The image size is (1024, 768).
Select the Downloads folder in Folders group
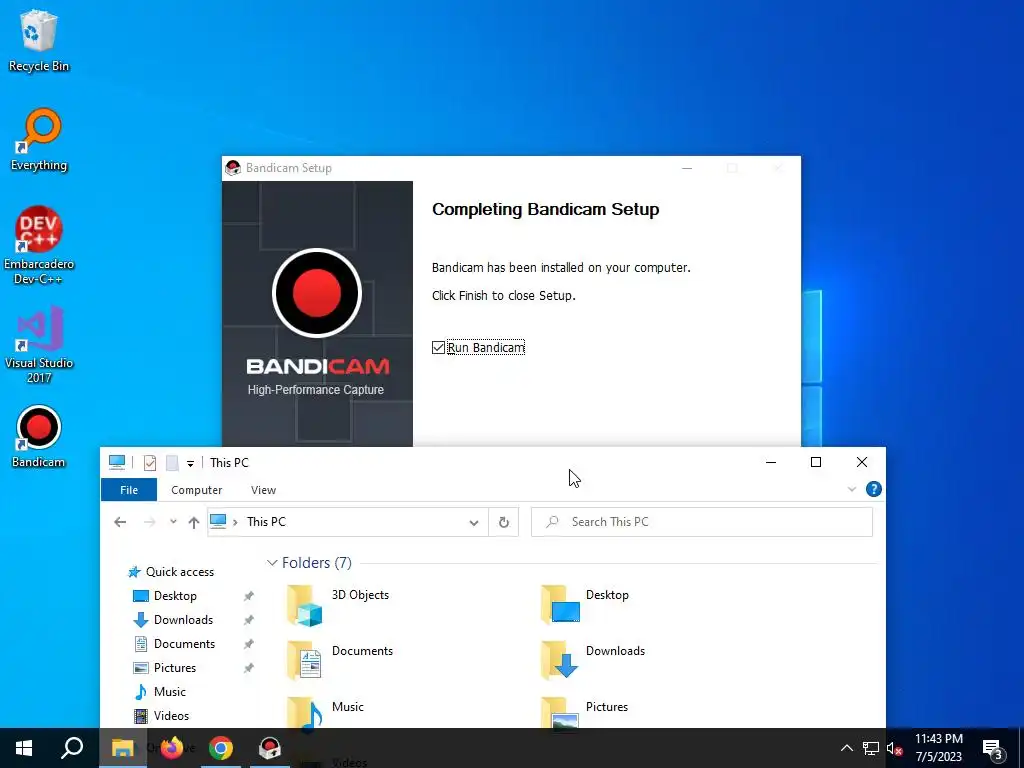click(593, 660)
